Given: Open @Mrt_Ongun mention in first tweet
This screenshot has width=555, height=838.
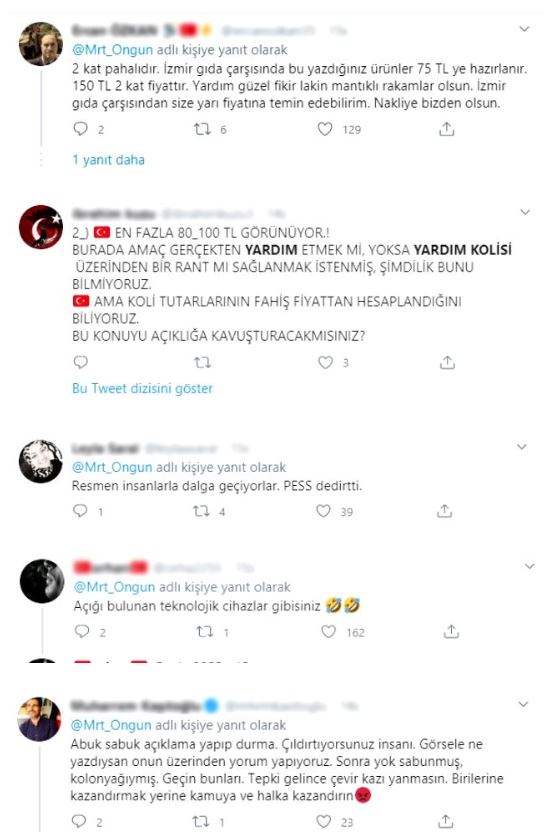Looking at the screenshot, I should point(112,50).
